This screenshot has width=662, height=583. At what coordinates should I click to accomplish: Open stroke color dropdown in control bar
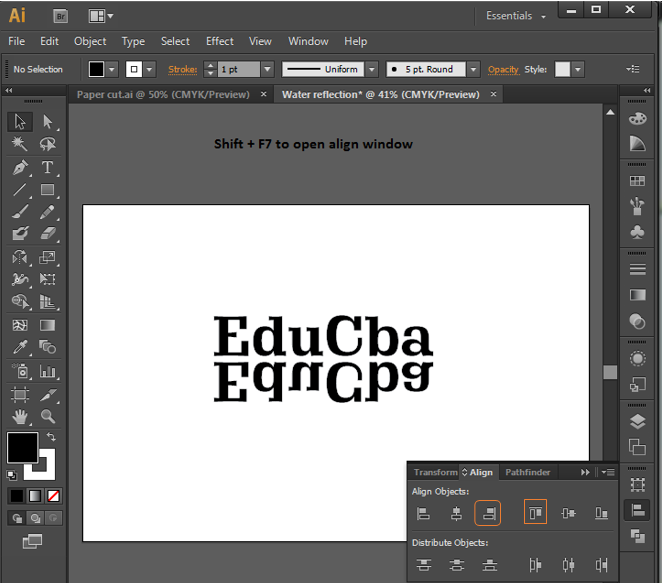click(149, 69)
